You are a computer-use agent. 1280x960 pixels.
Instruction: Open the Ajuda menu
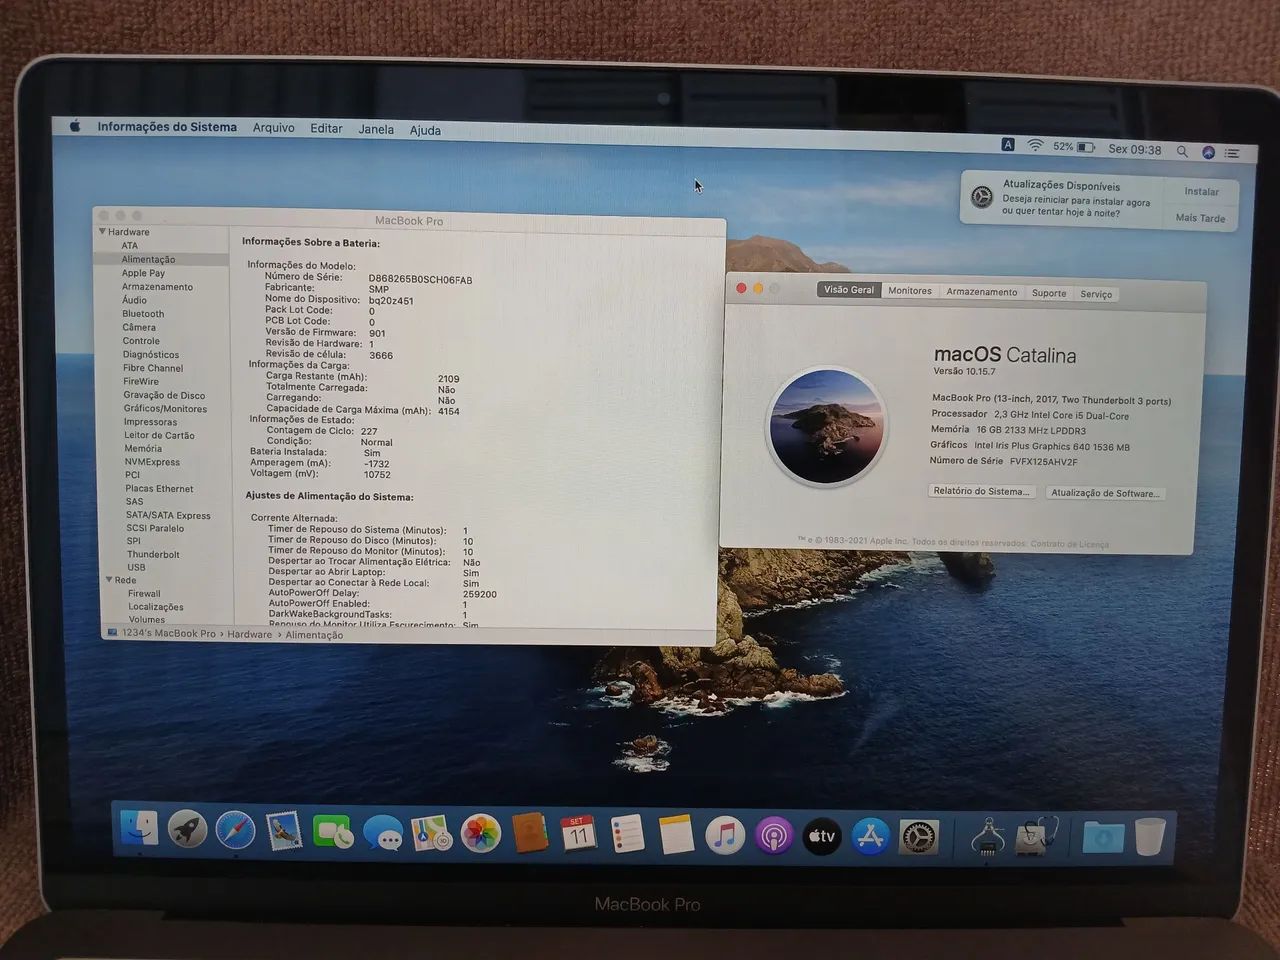(x=425, y=130)
